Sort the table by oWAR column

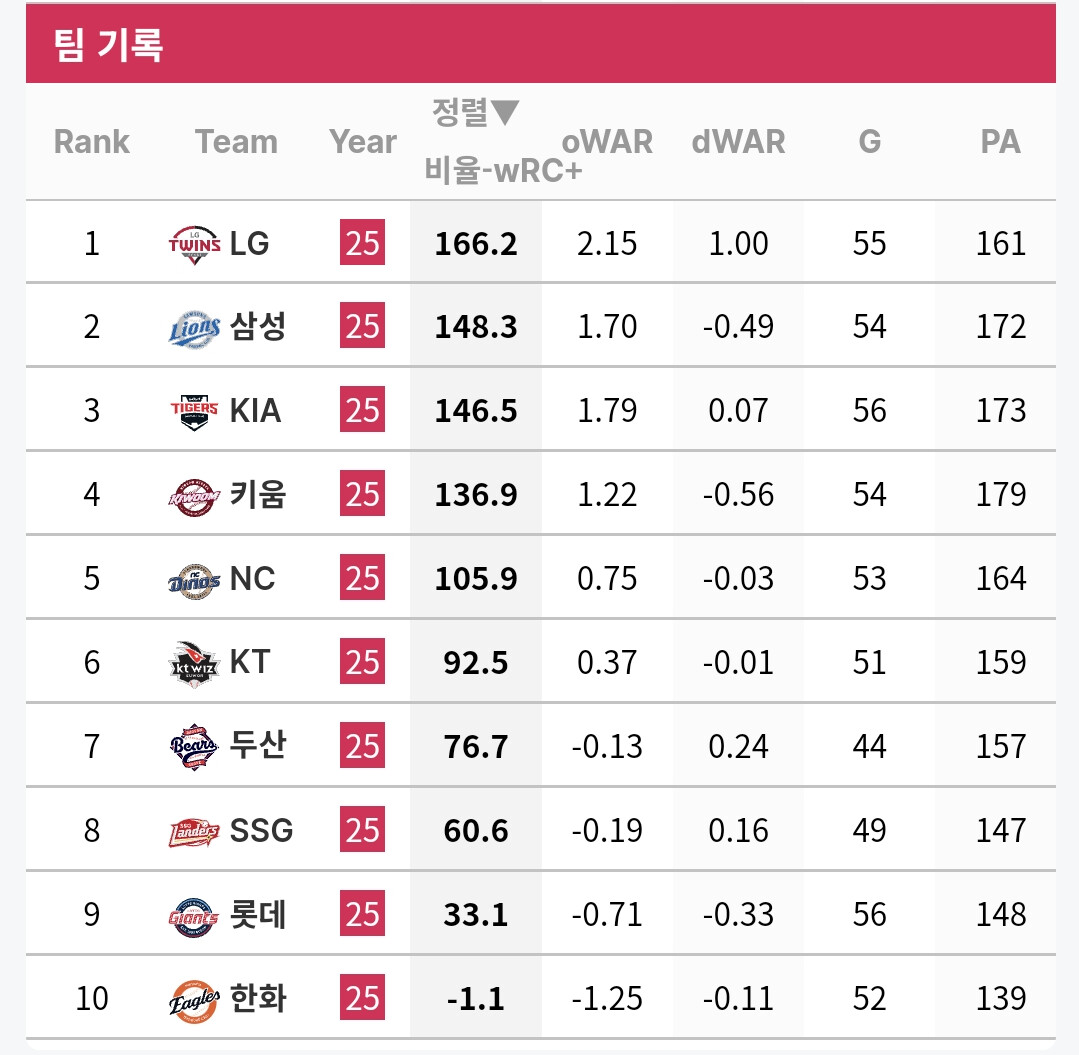pyautogui.click(x=607, y=142)
